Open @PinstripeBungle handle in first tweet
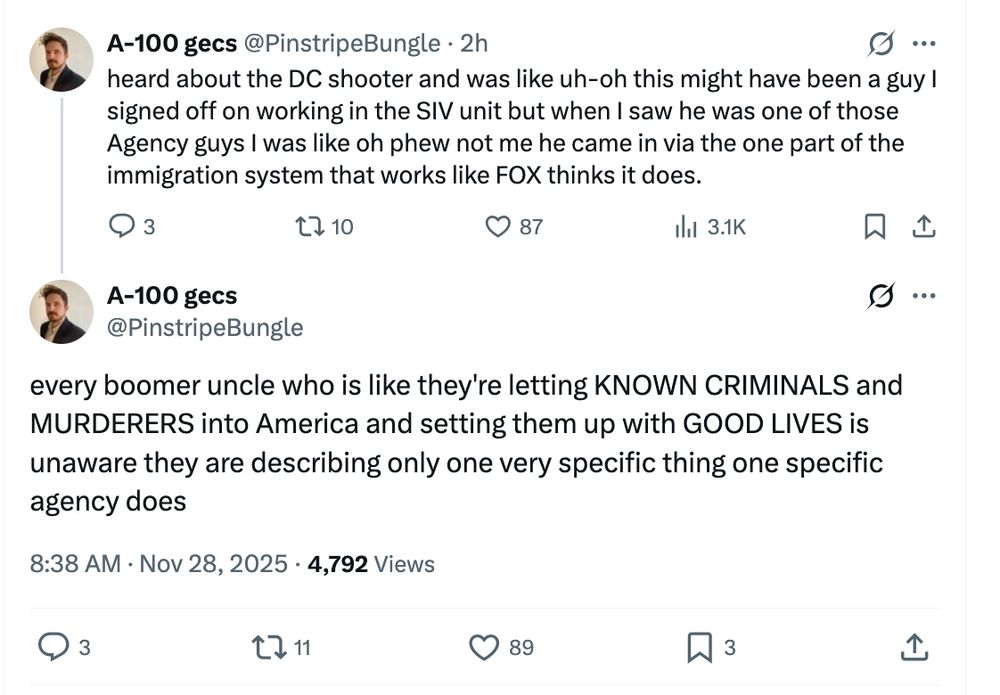This screenshot has height=695, width=1000. tap(342, 43)
